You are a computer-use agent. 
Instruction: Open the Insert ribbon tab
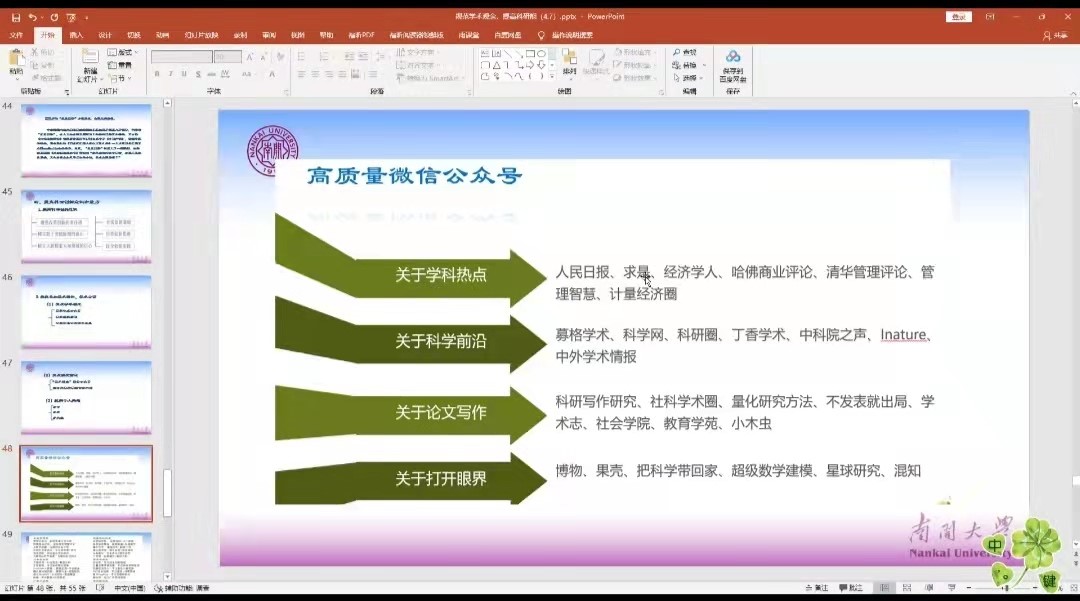tap(76, 35)
